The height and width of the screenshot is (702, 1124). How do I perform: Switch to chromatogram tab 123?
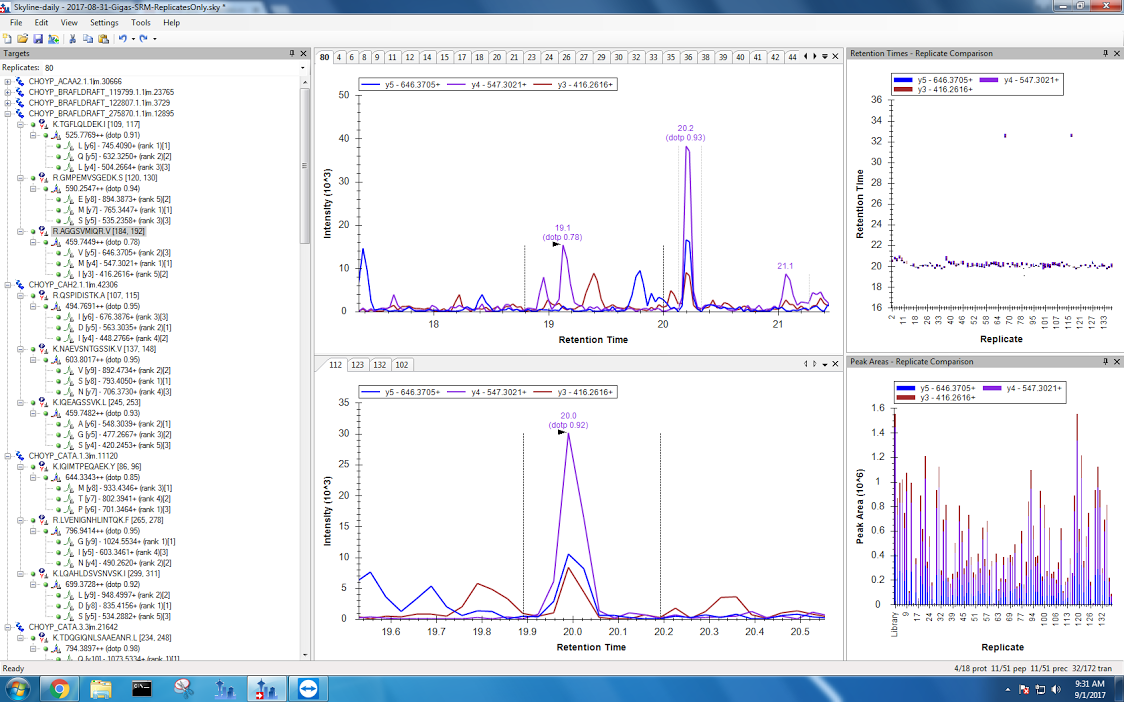coord(357,365)
